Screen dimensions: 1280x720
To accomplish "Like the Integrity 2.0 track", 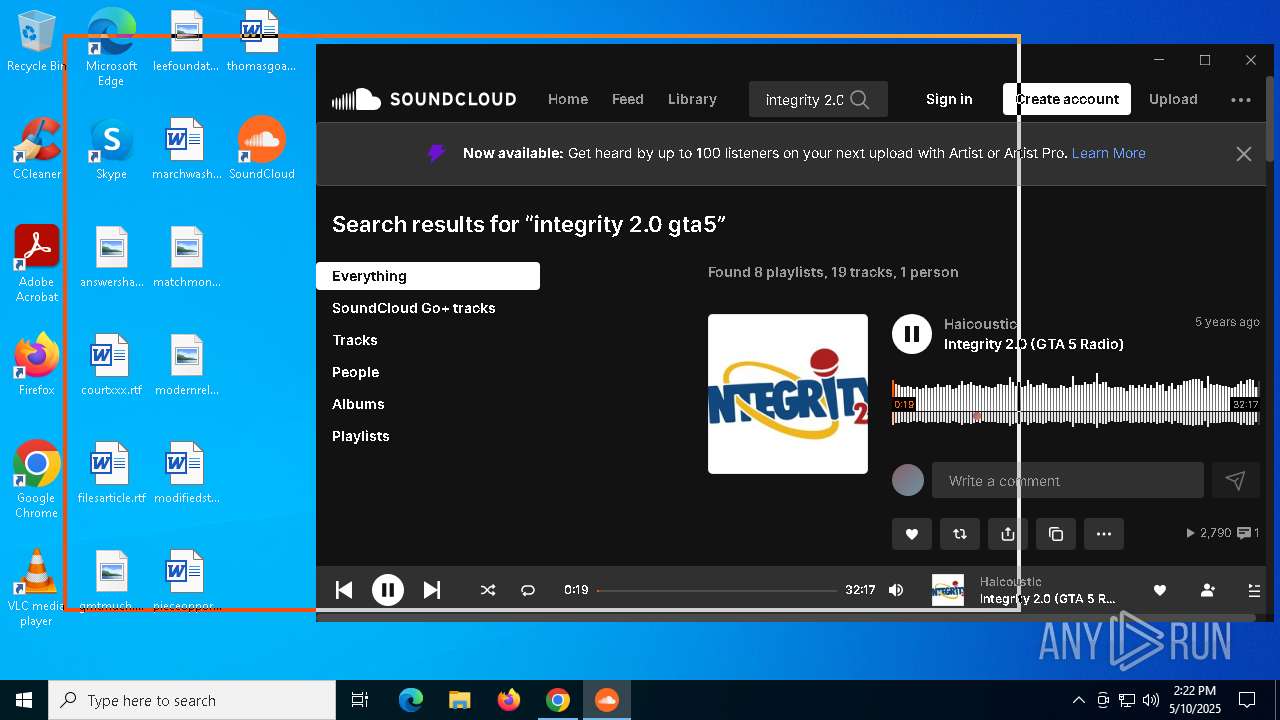I will tap(912, 534).
